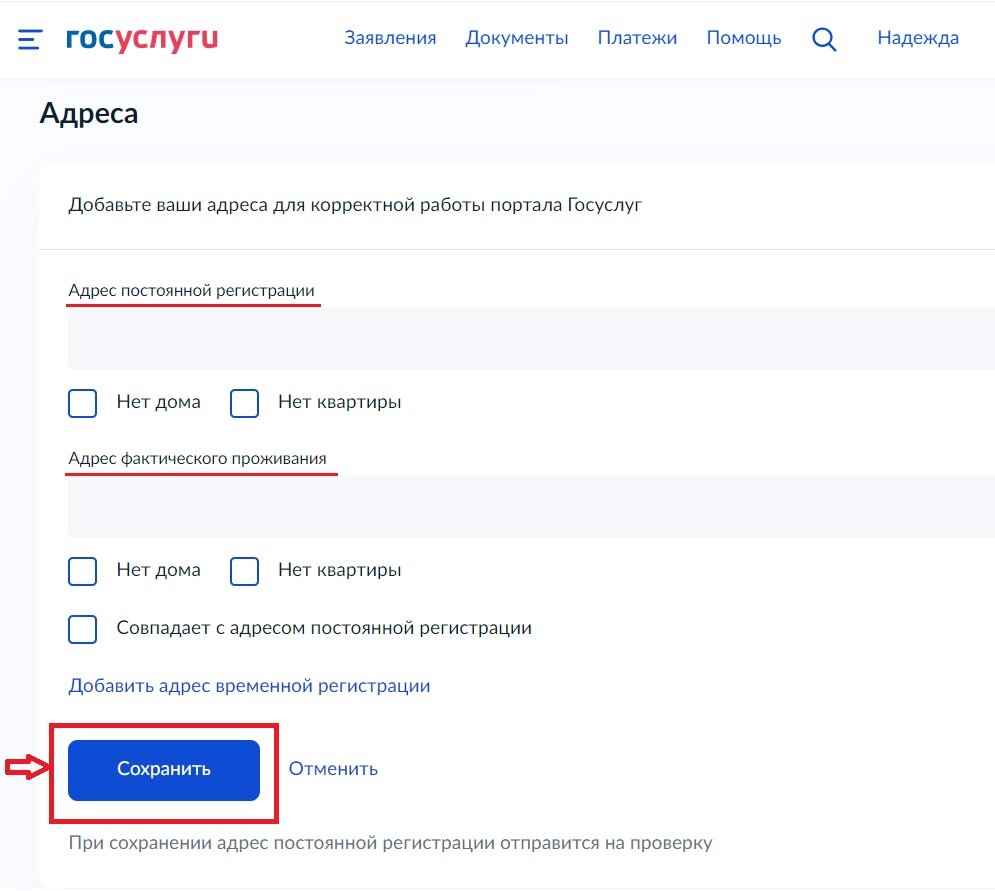
Task: Check 'Нет дома' under permanent registration address
Action: tap(82, 403)
